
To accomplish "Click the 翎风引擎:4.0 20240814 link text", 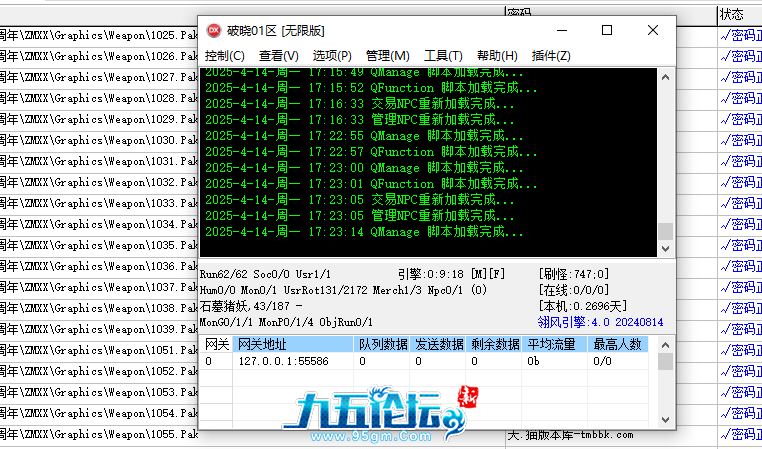I will click(600, 322).
